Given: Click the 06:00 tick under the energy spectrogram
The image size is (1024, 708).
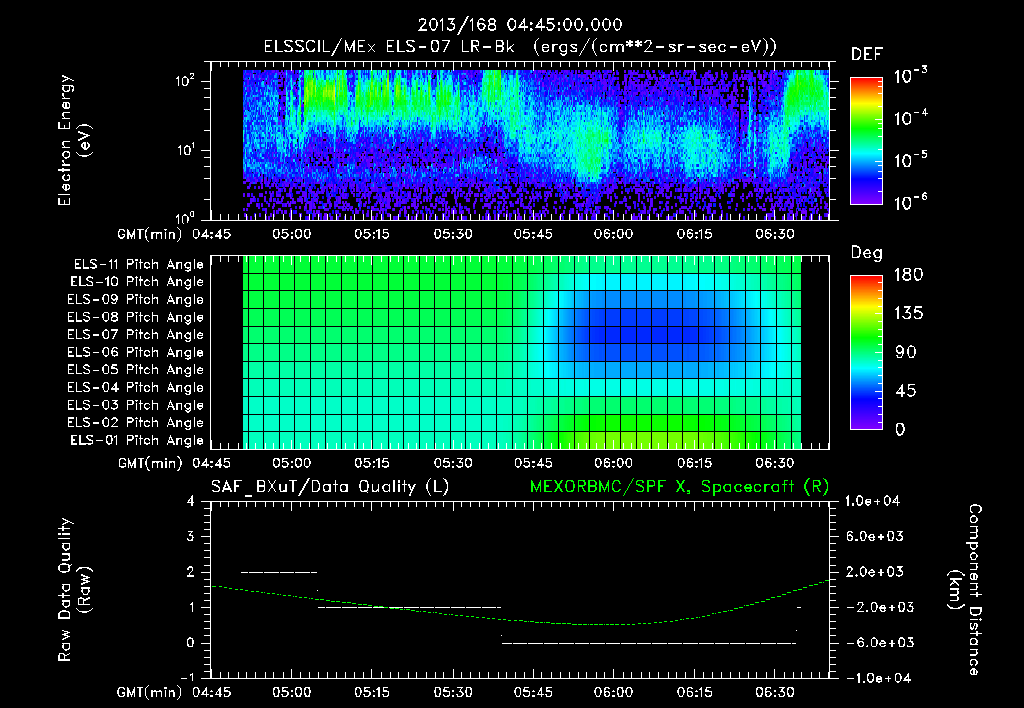Looking at the screenshot, I should point(613,234).
